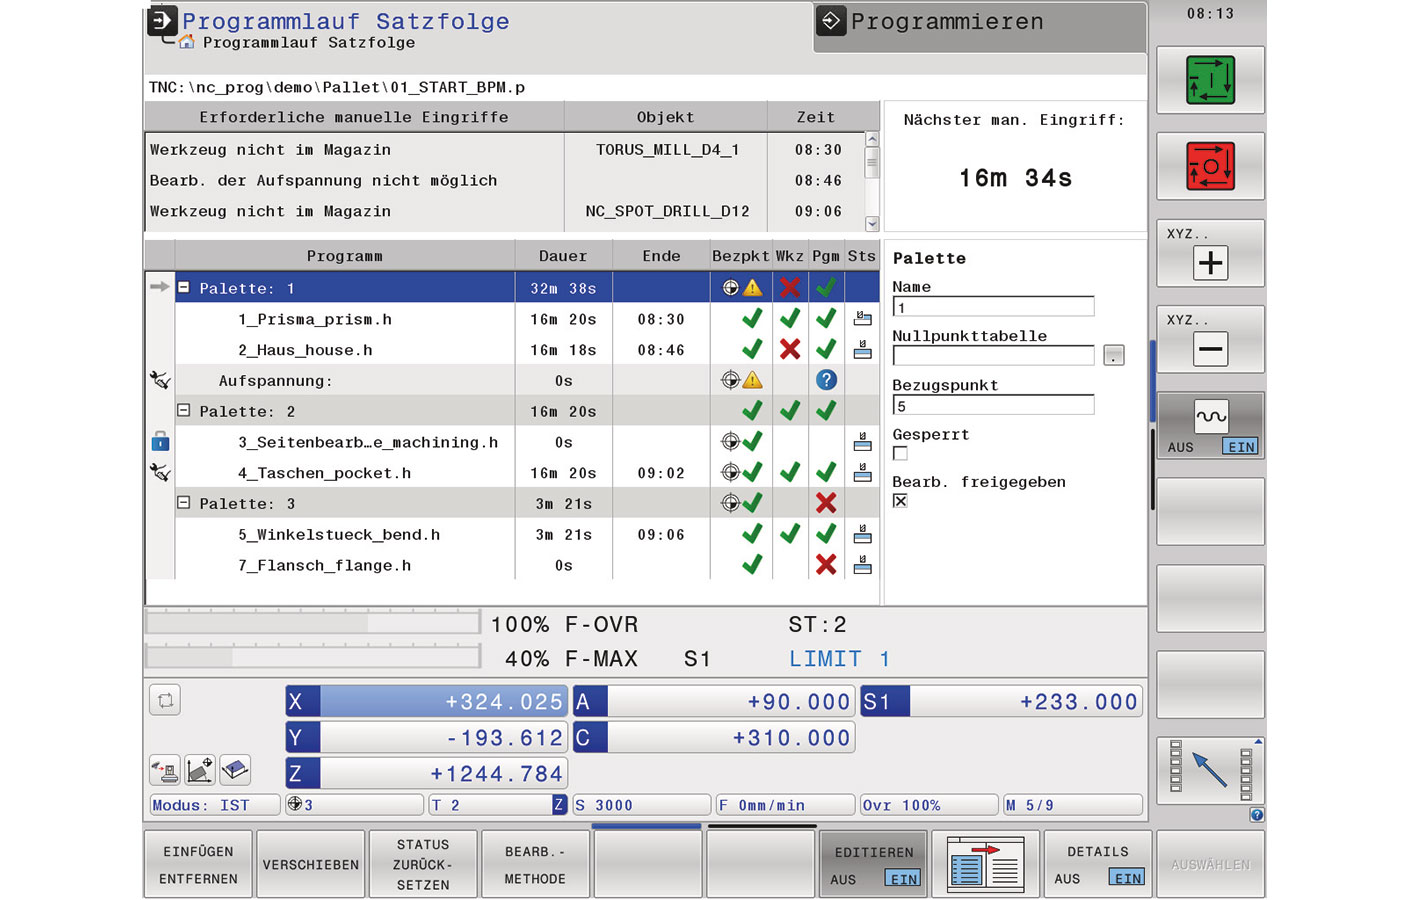Toggle the Gesperrt checkbox
The width and height of the screenshot is (1410, 900).
(900, 453)
